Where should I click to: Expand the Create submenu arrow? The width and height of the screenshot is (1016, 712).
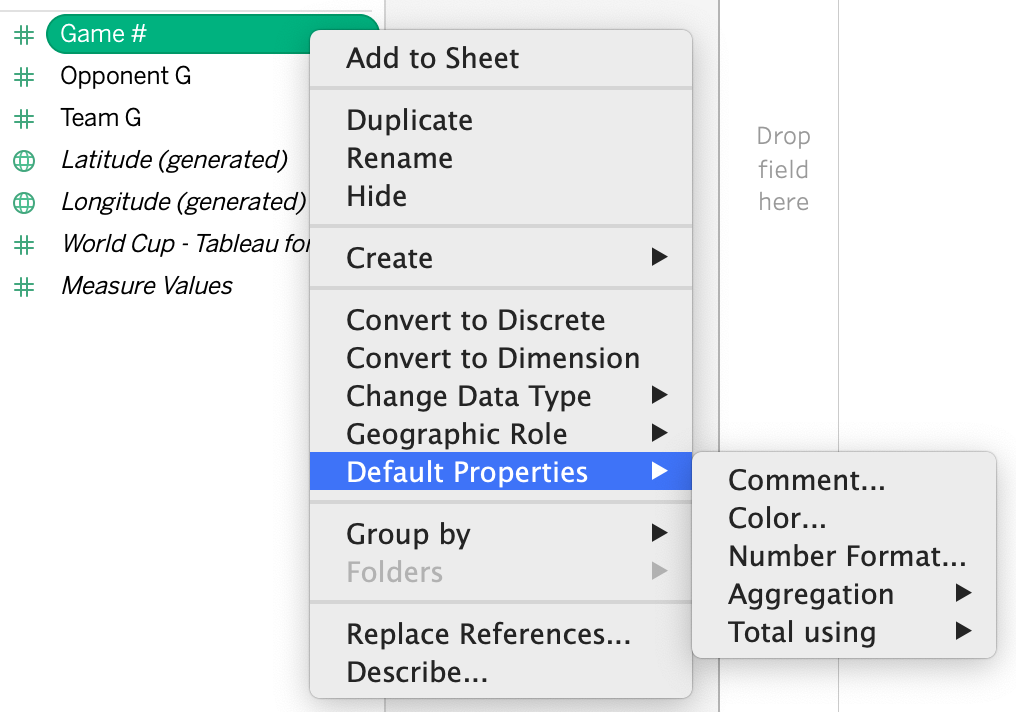click(659, 257)
